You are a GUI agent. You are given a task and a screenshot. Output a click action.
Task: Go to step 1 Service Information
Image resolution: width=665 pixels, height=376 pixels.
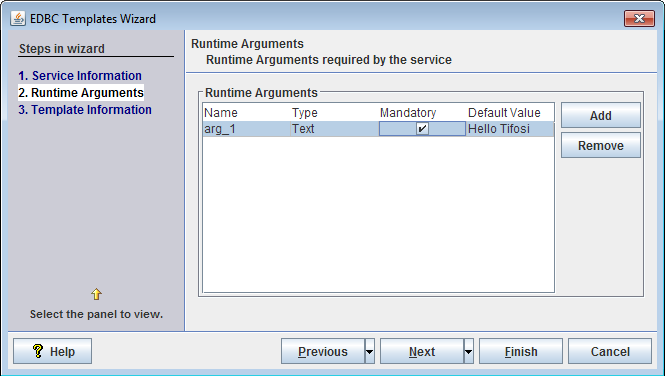click(80, 75)
